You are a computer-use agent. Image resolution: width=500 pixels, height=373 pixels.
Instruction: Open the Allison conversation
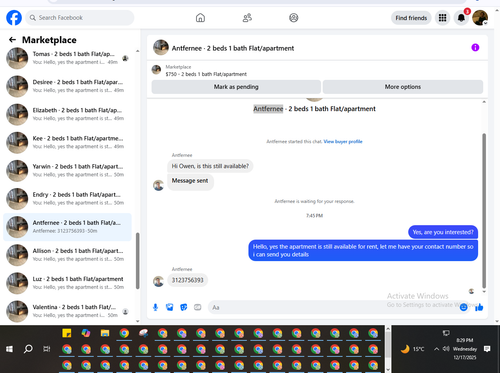(x=67, y=255)
